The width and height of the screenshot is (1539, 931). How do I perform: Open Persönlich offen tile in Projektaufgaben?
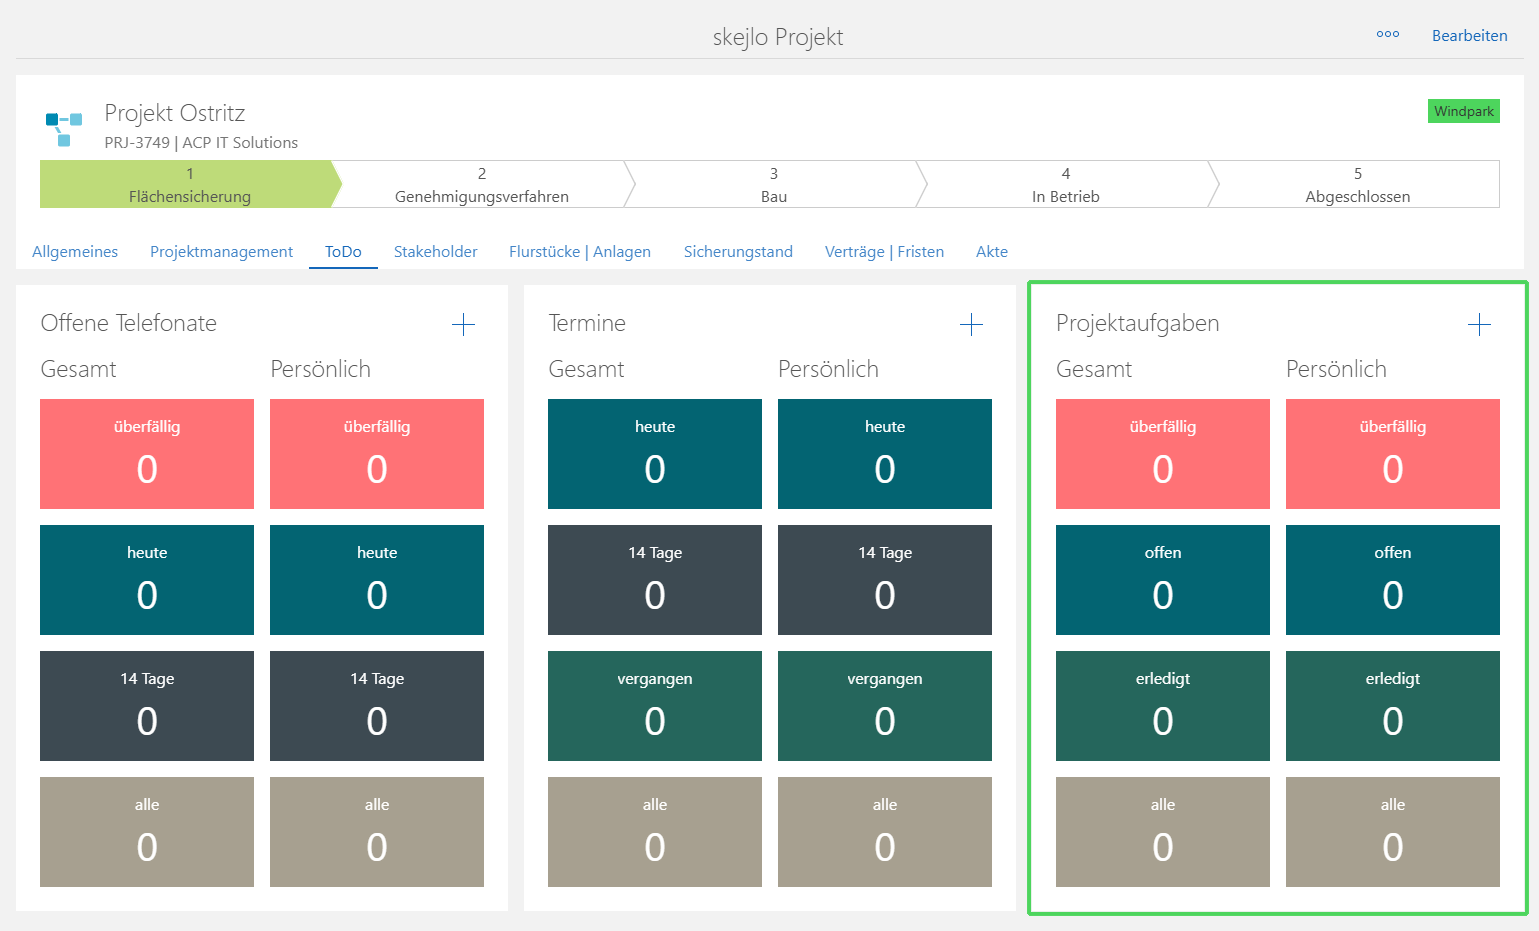click(x=1392, y=580)
